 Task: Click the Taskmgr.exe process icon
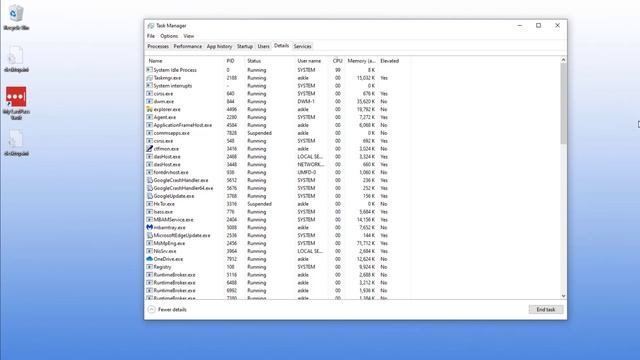point(149,78)
